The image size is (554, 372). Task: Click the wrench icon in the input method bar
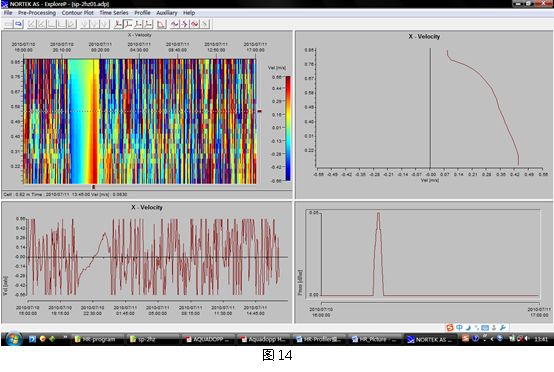pos(502,328)
